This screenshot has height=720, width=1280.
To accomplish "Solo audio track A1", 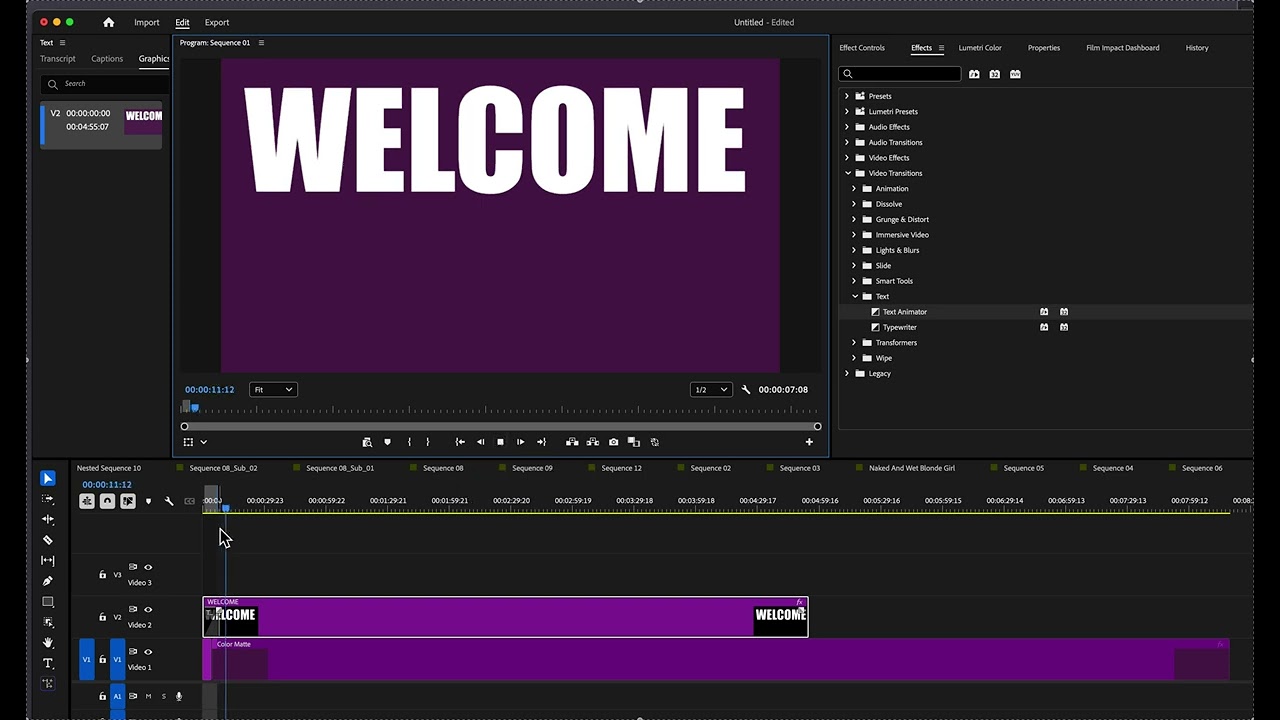I will 164,696.
